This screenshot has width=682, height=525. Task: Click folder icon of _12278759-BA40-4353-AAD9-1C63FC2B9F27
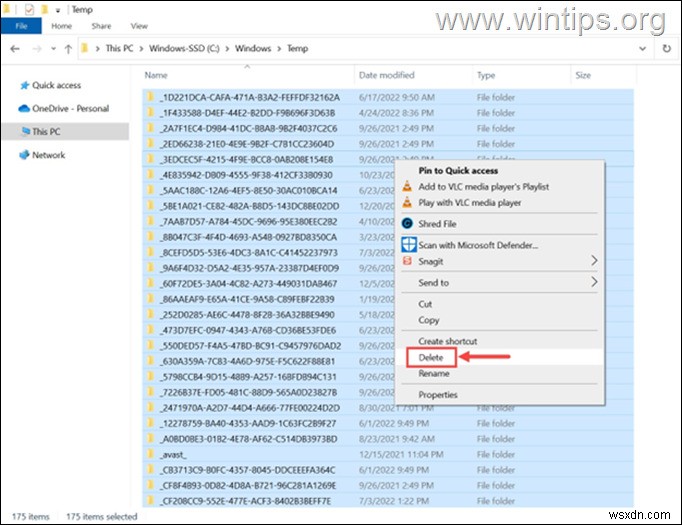150,423
